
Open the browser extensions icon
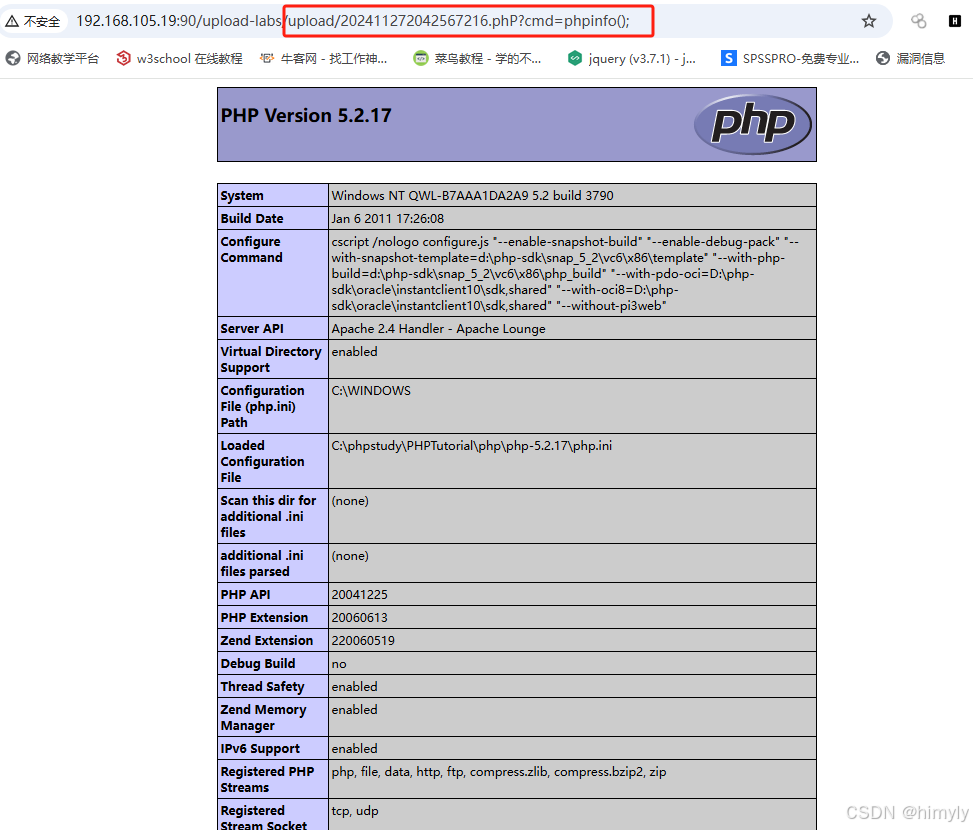coord(918,21)
